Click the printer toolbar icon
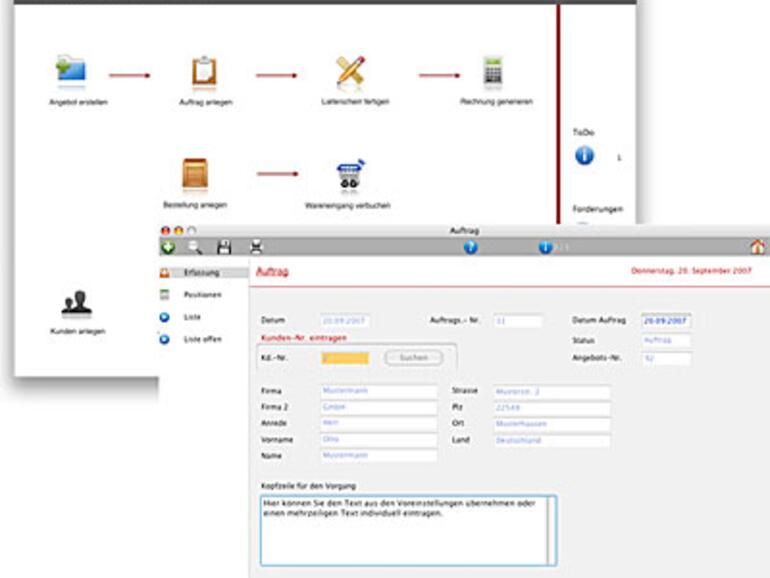Viewport: 770px width, 578px height. click(256, 247)
